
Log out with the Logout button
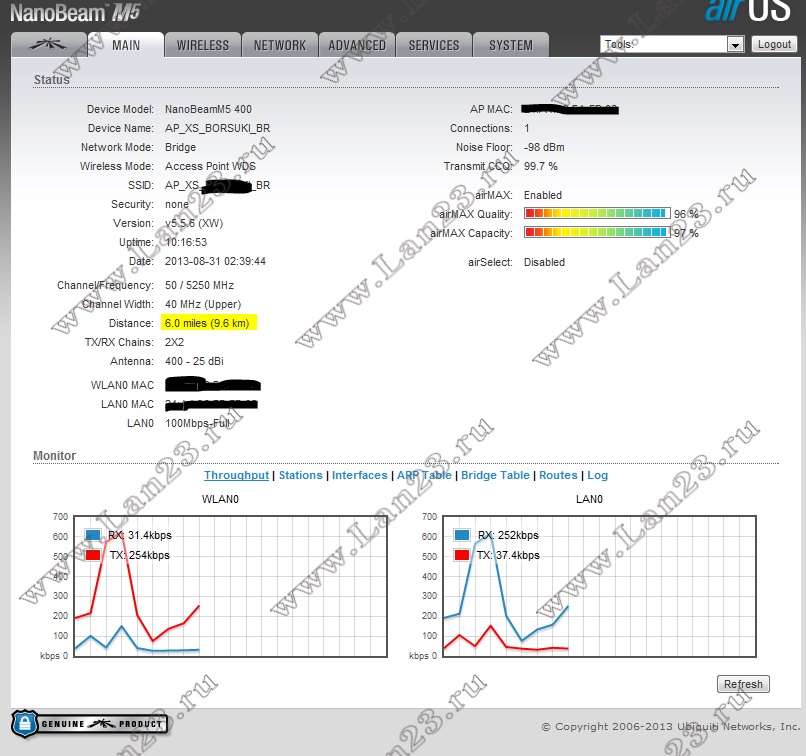coord(774,44)
